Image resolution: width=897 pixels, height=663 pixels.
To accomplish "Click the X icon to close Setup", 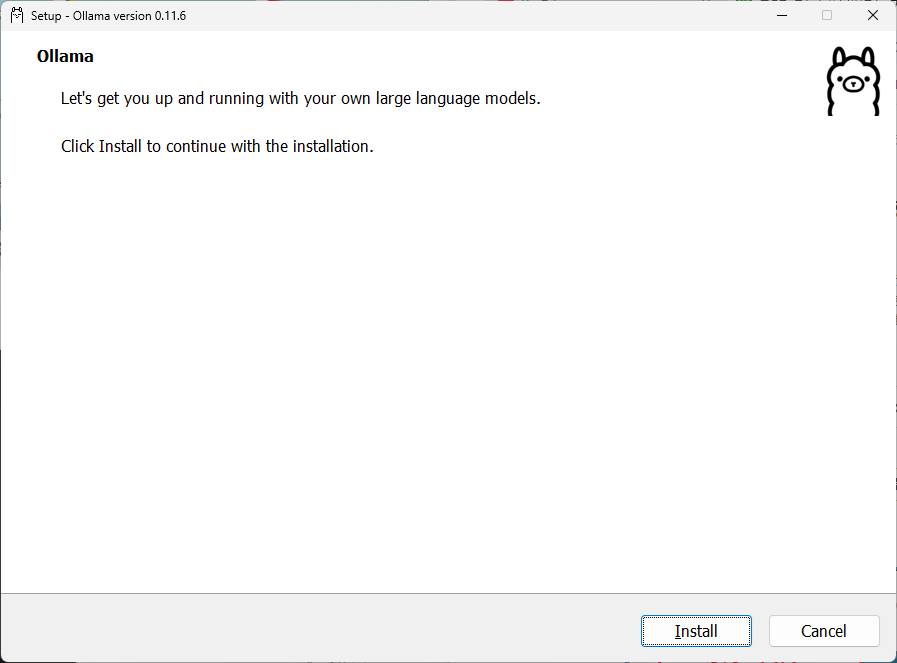I will (x=872, y=15).
